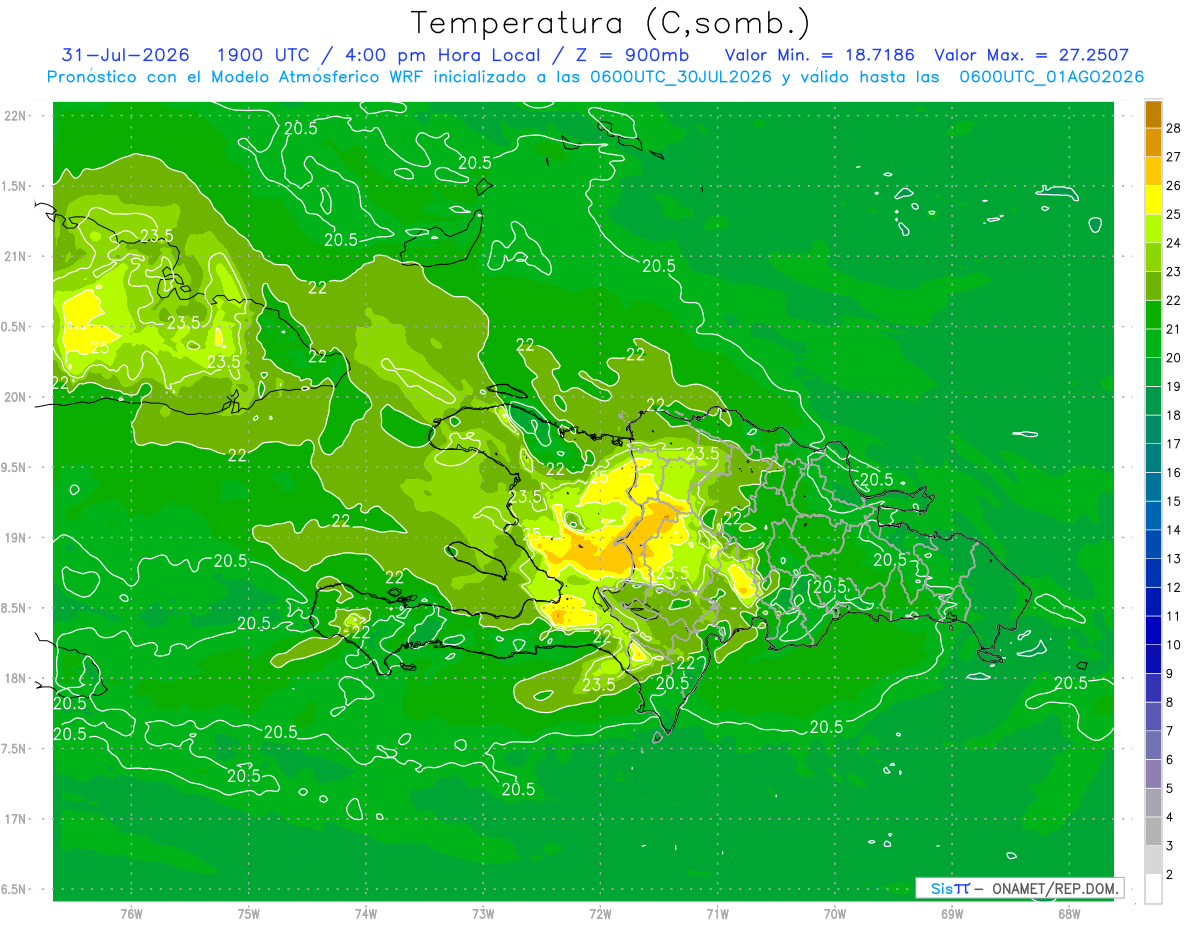Viewport: 1200px width, 927px height.
Task: Click the orange-brown legend swatch between 27 and 28
Action: coord(1153,142)
